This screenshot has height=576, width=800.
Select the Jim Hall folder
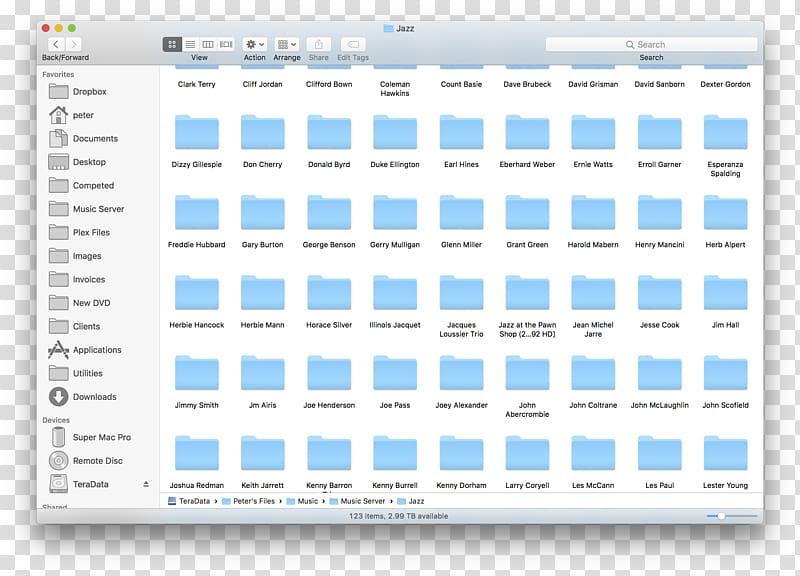pyautogui.click(x=726, y=293)
